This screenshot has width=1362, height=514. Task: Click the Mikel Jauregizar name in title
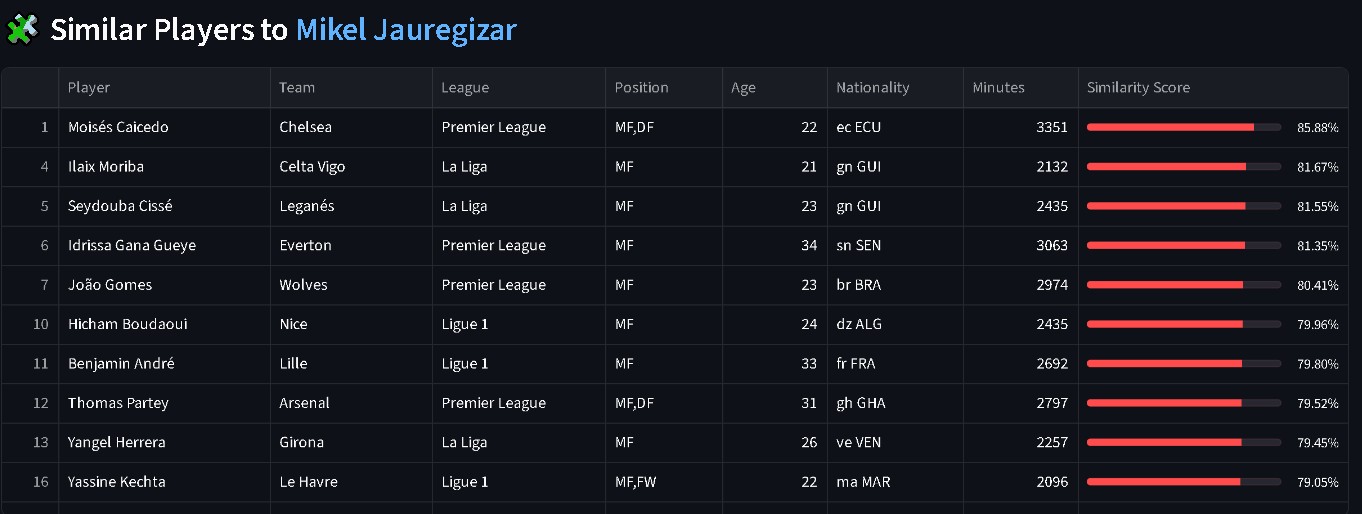pos(406,30)
